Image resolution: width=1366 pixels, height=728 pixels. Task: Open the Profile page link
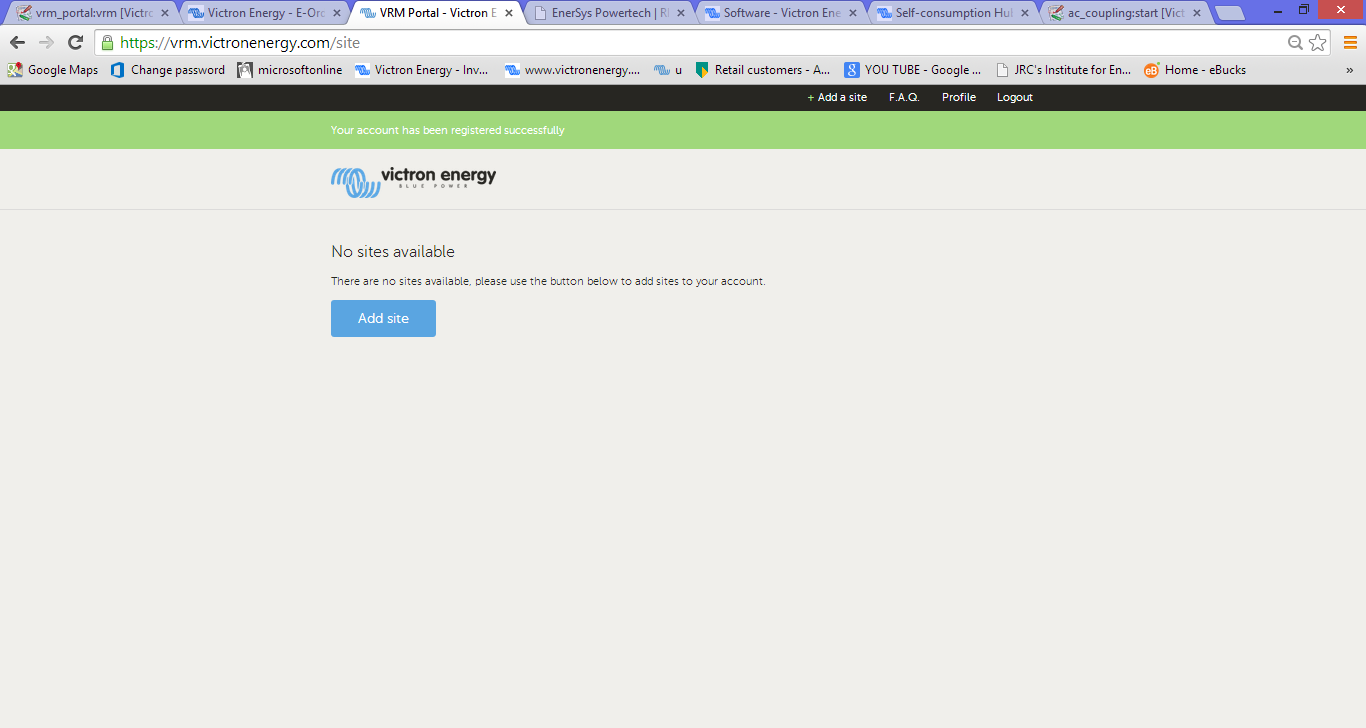coord(958,97)
